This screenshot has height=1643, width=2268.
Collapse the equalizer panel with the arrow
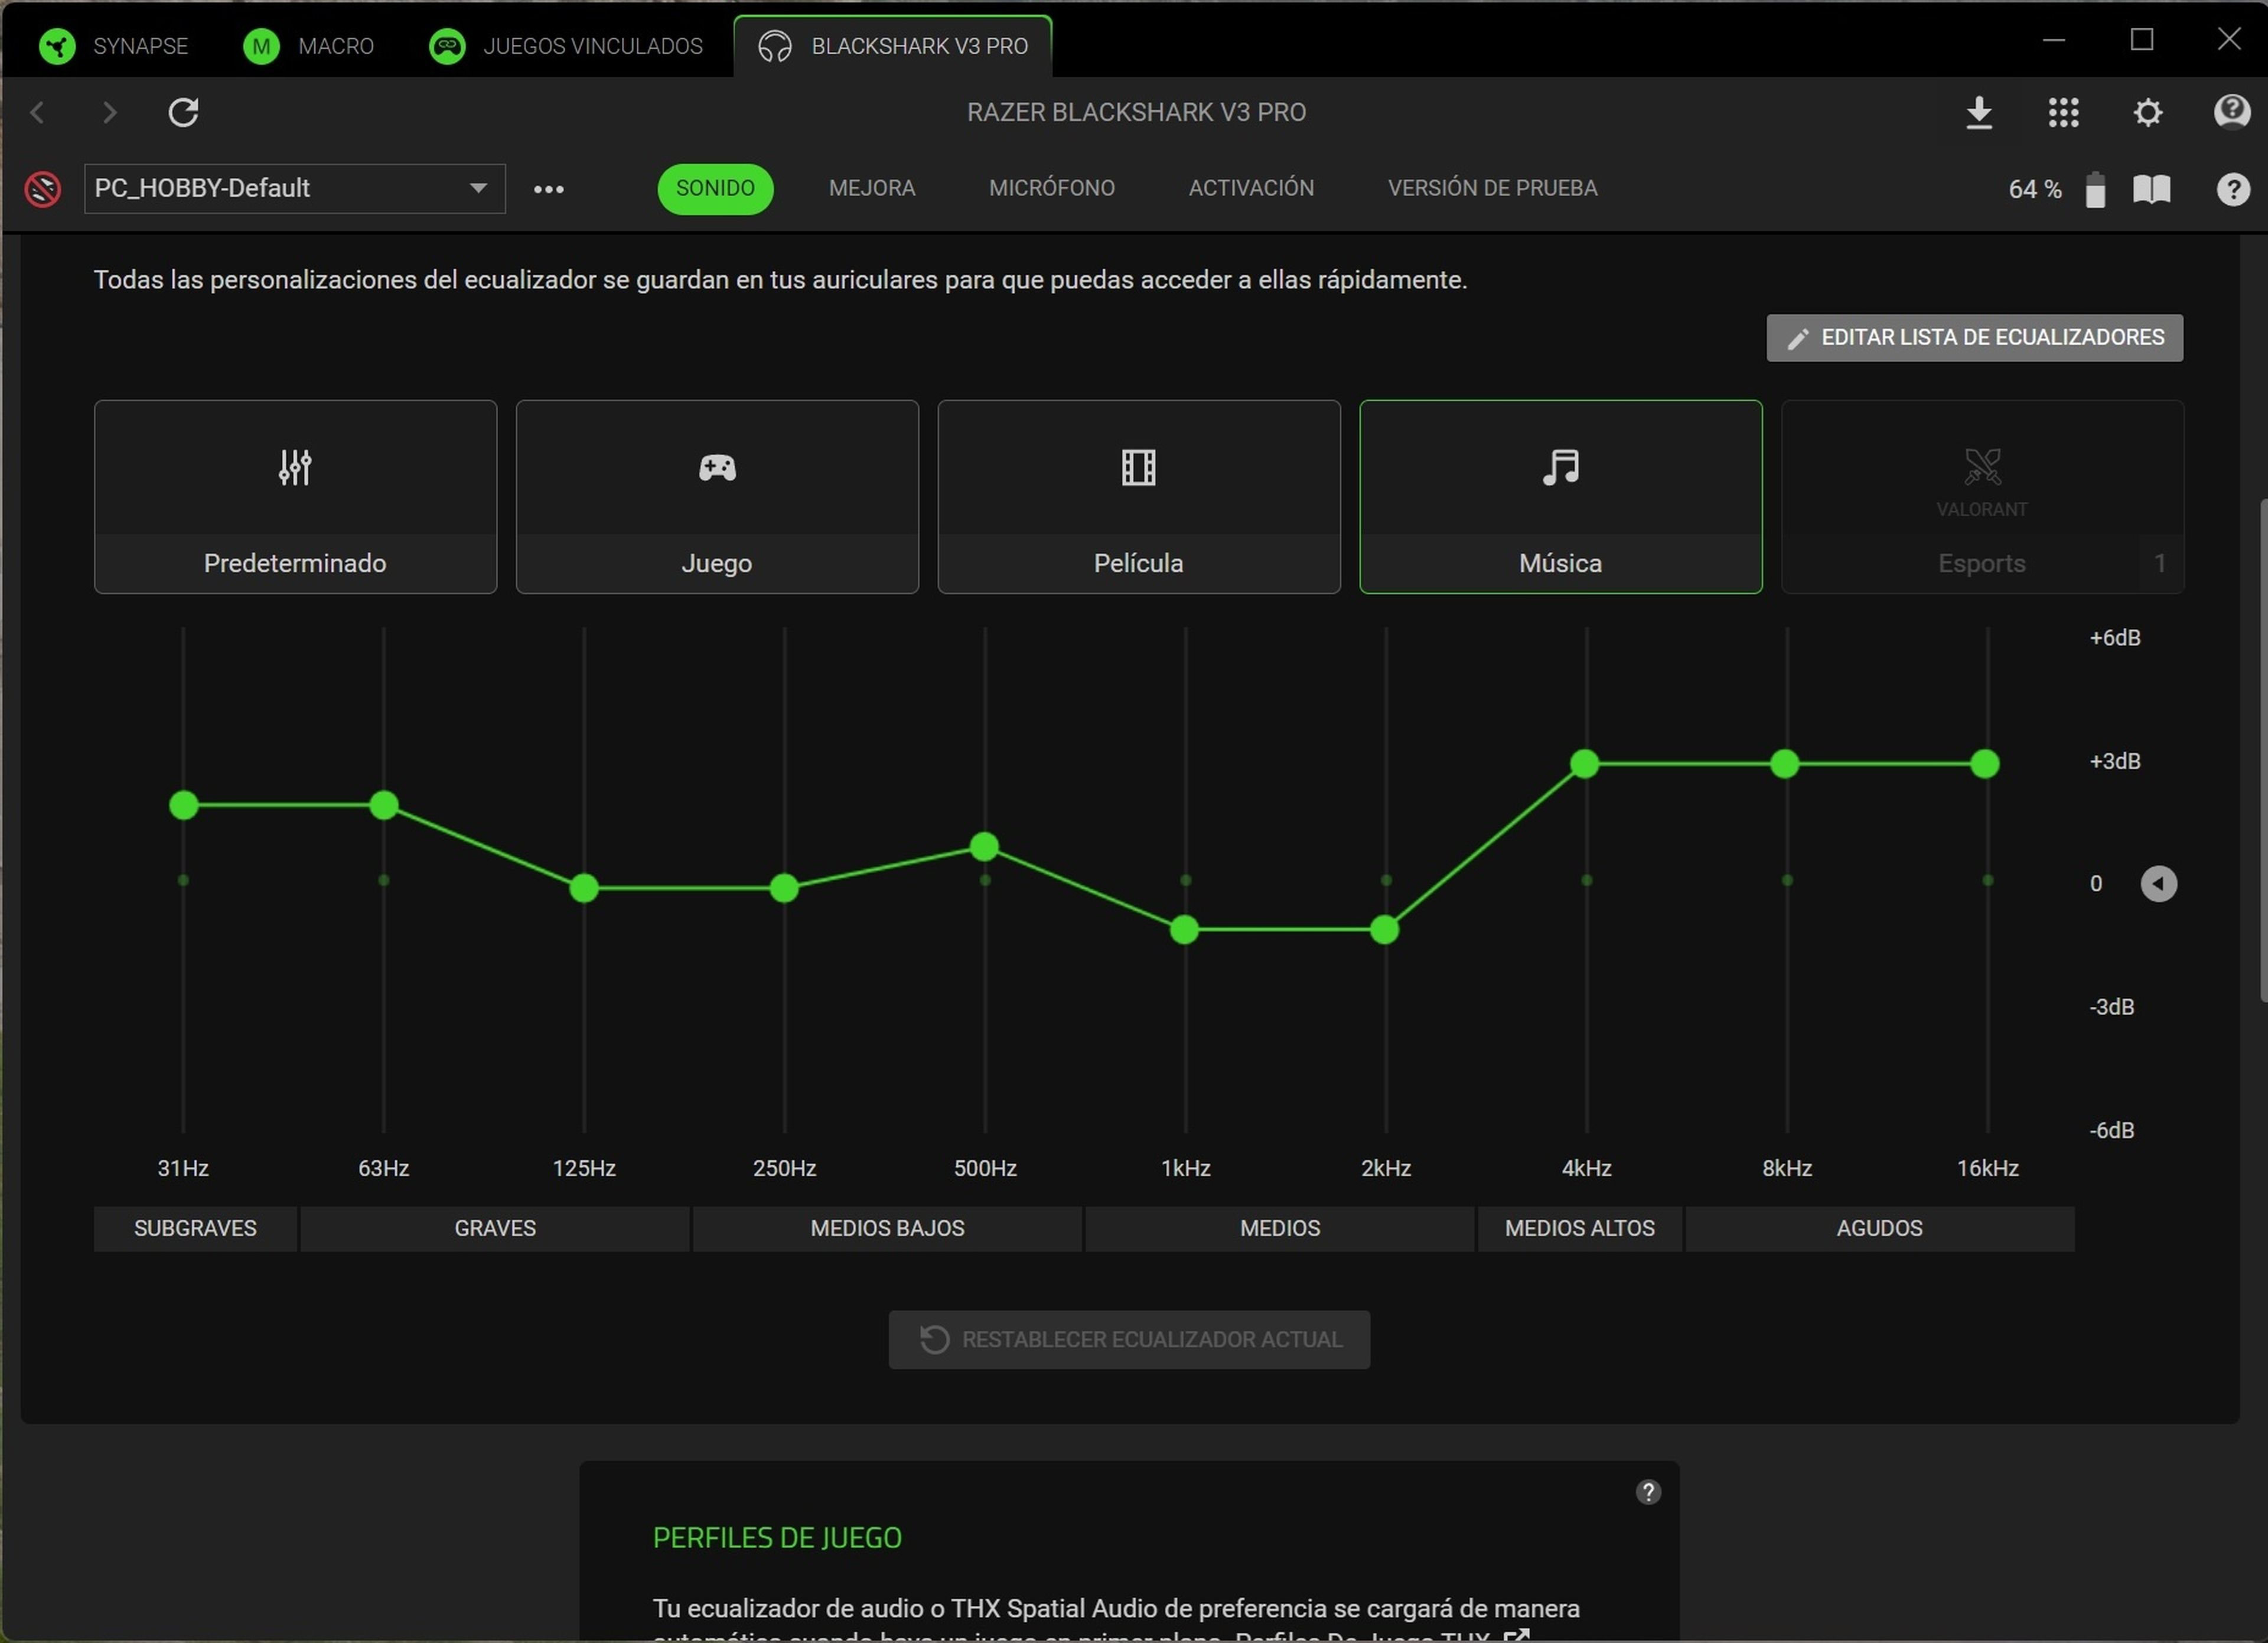[x=2159, y=883]
